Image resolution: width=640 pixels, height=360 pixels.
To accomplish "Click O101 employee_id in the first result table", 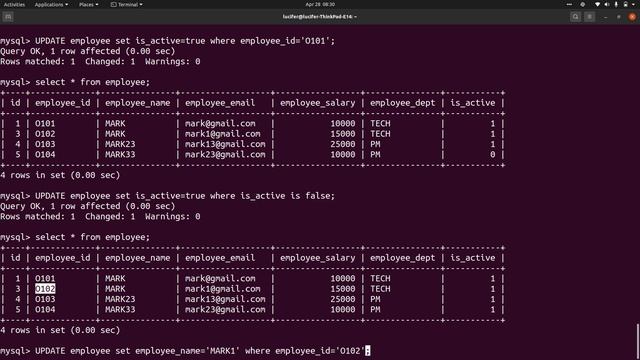I will click(x=45, y=123).
